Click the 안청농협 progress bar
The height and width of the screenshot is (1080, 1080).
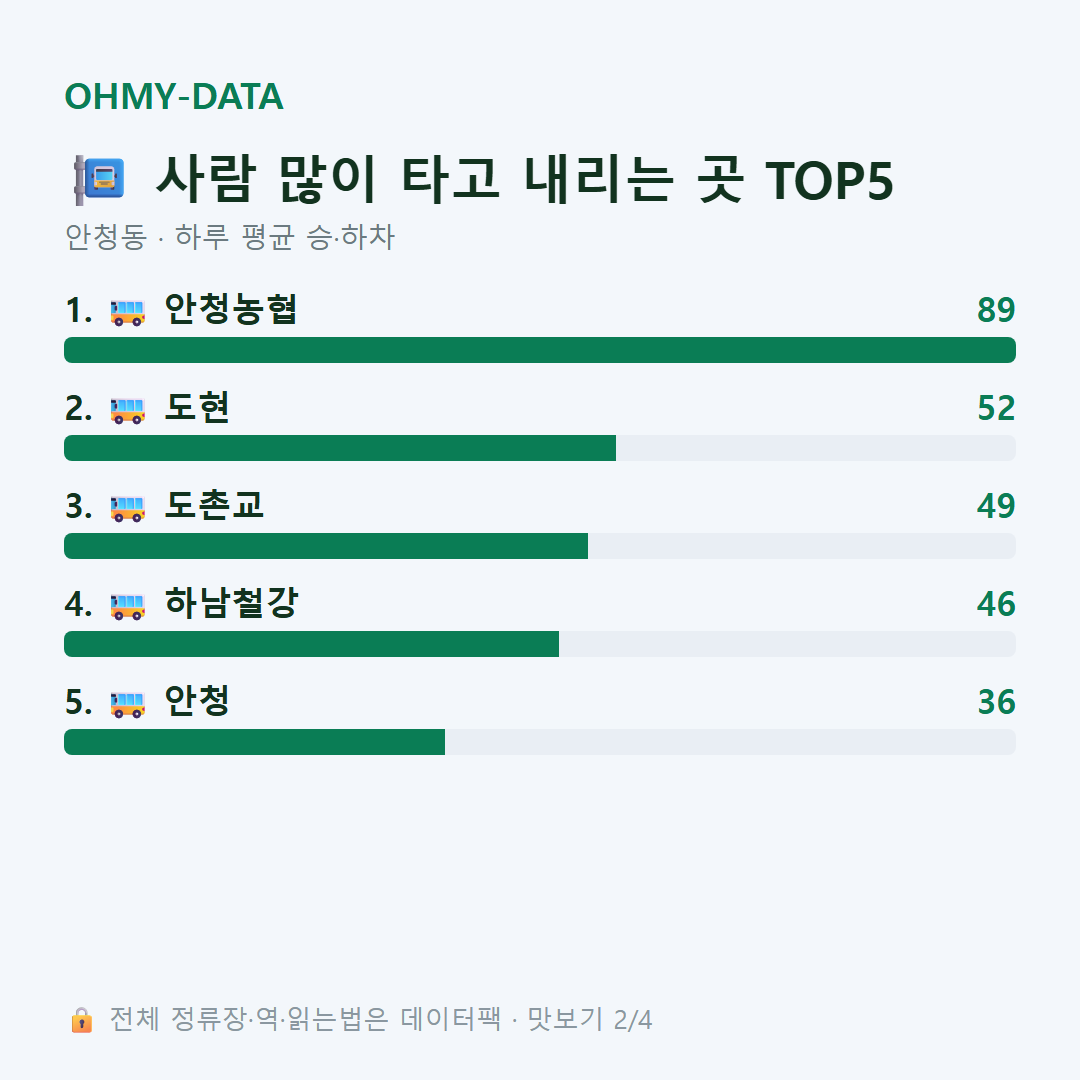pyautogui.click(x=540, y=350)
